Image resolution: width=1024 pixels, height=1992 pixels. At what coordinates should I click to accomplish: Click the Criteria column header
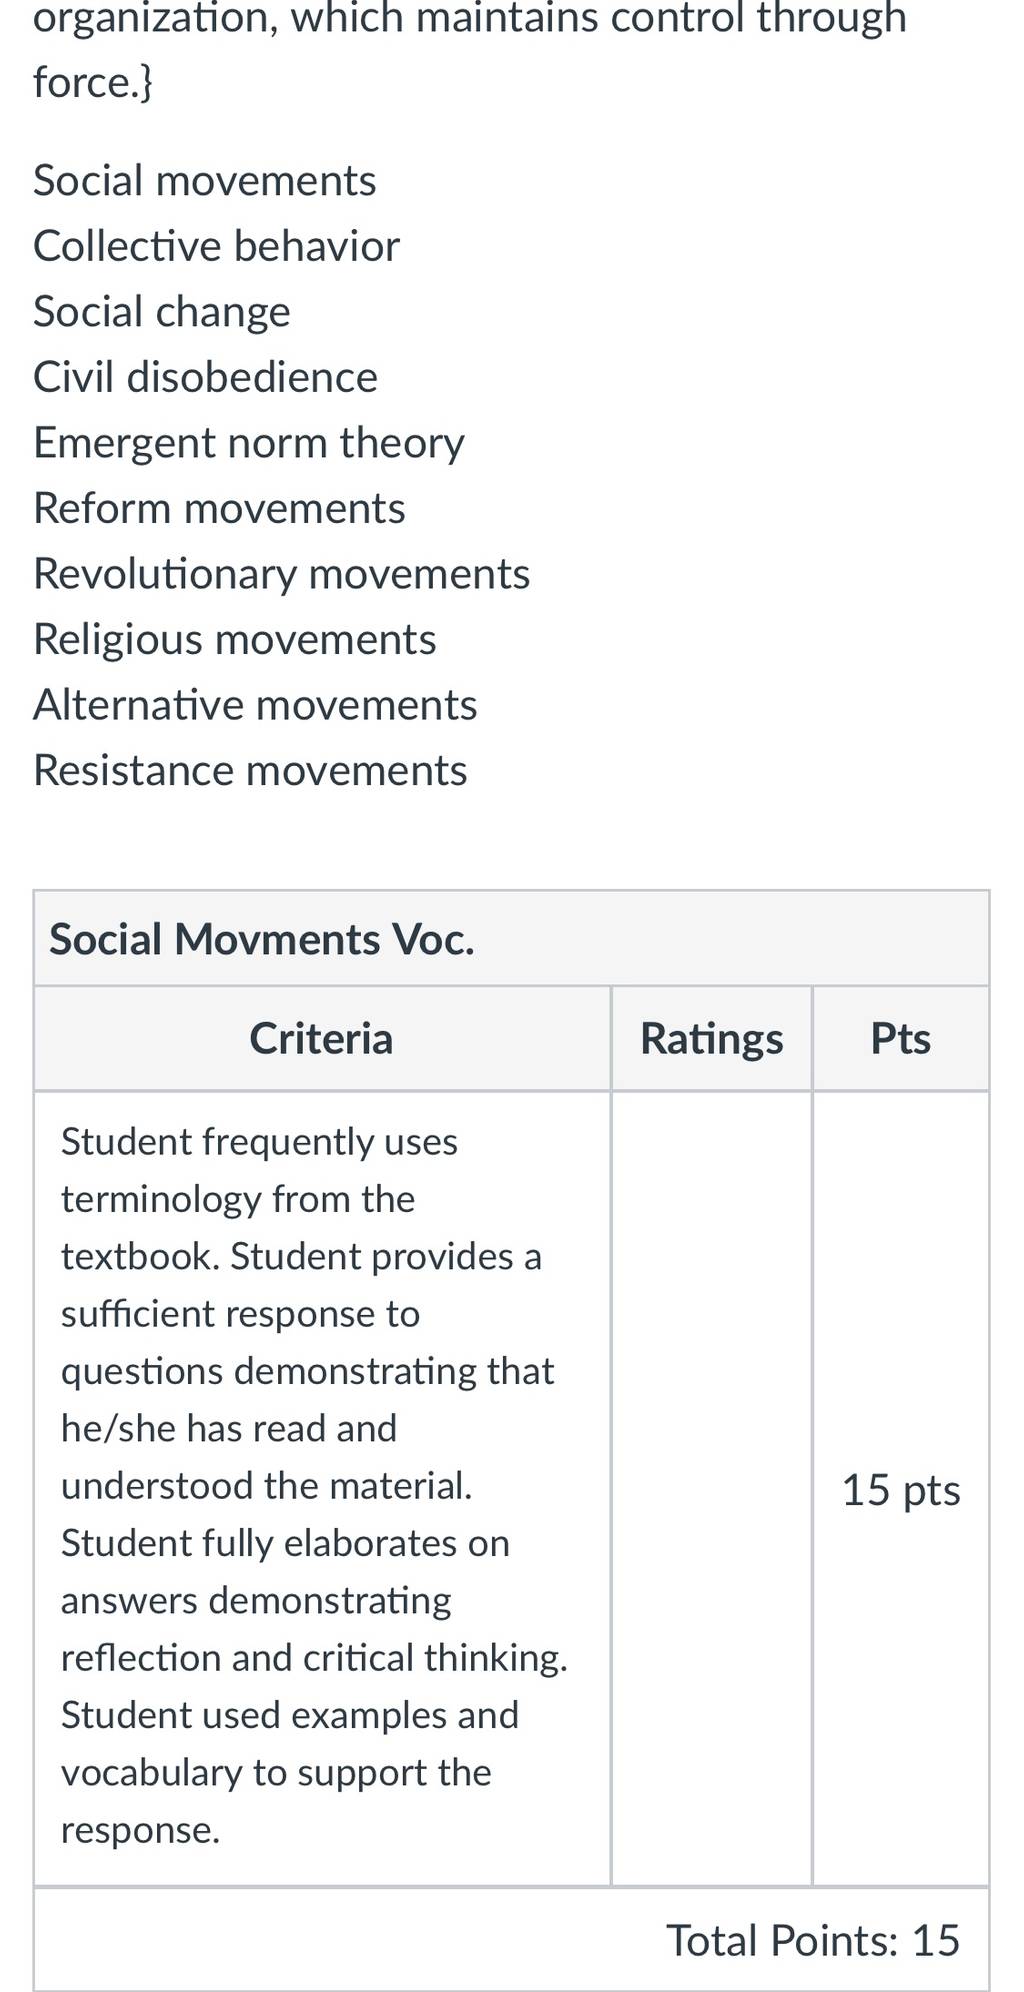click(x=322, y=1038)
